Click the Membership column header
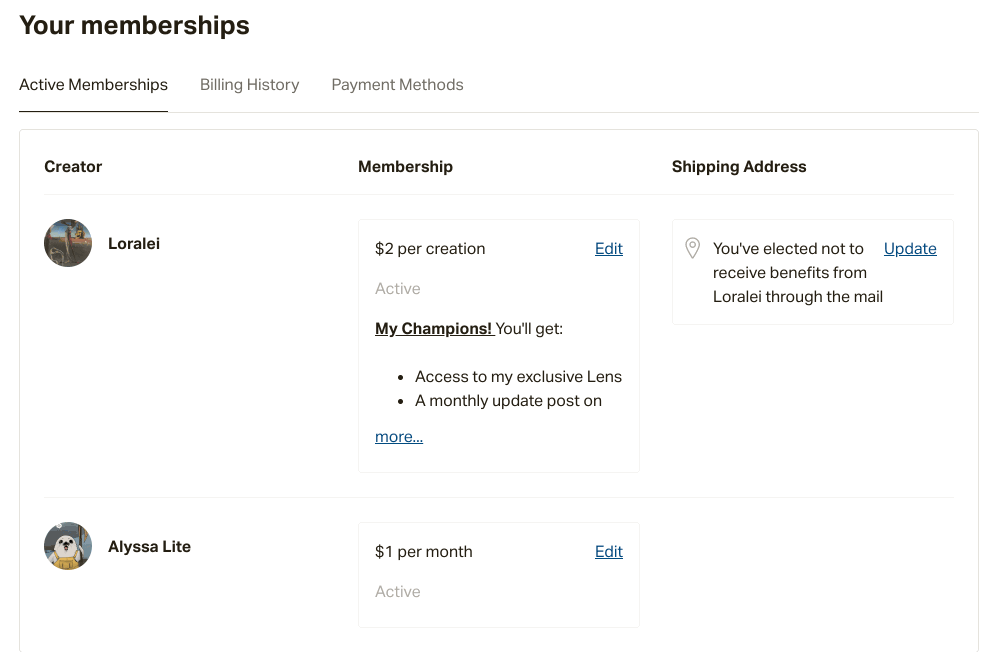Screen dimensions: 999x652 point(405,166)
